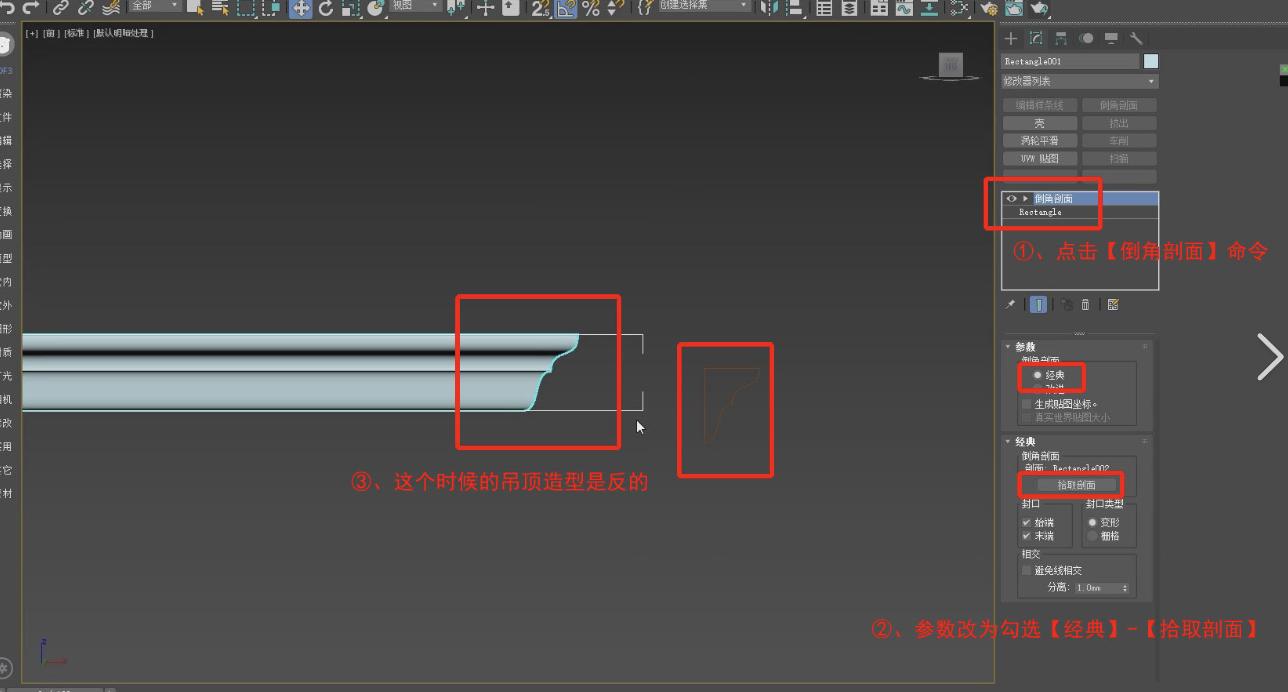Toggle eye visibility of 倒角剖面 modifier
The width and height of the screenshot is (1288, 692).
pyautogui.click(x=1011, y=199)
